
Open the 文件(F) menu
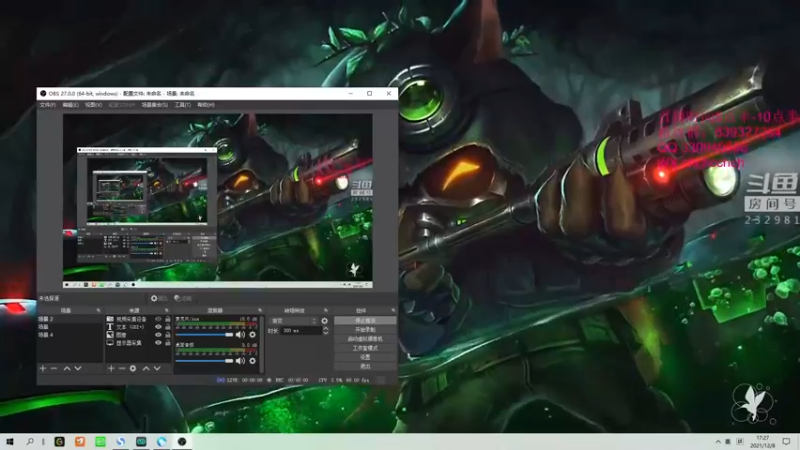[x=47, y=105]
